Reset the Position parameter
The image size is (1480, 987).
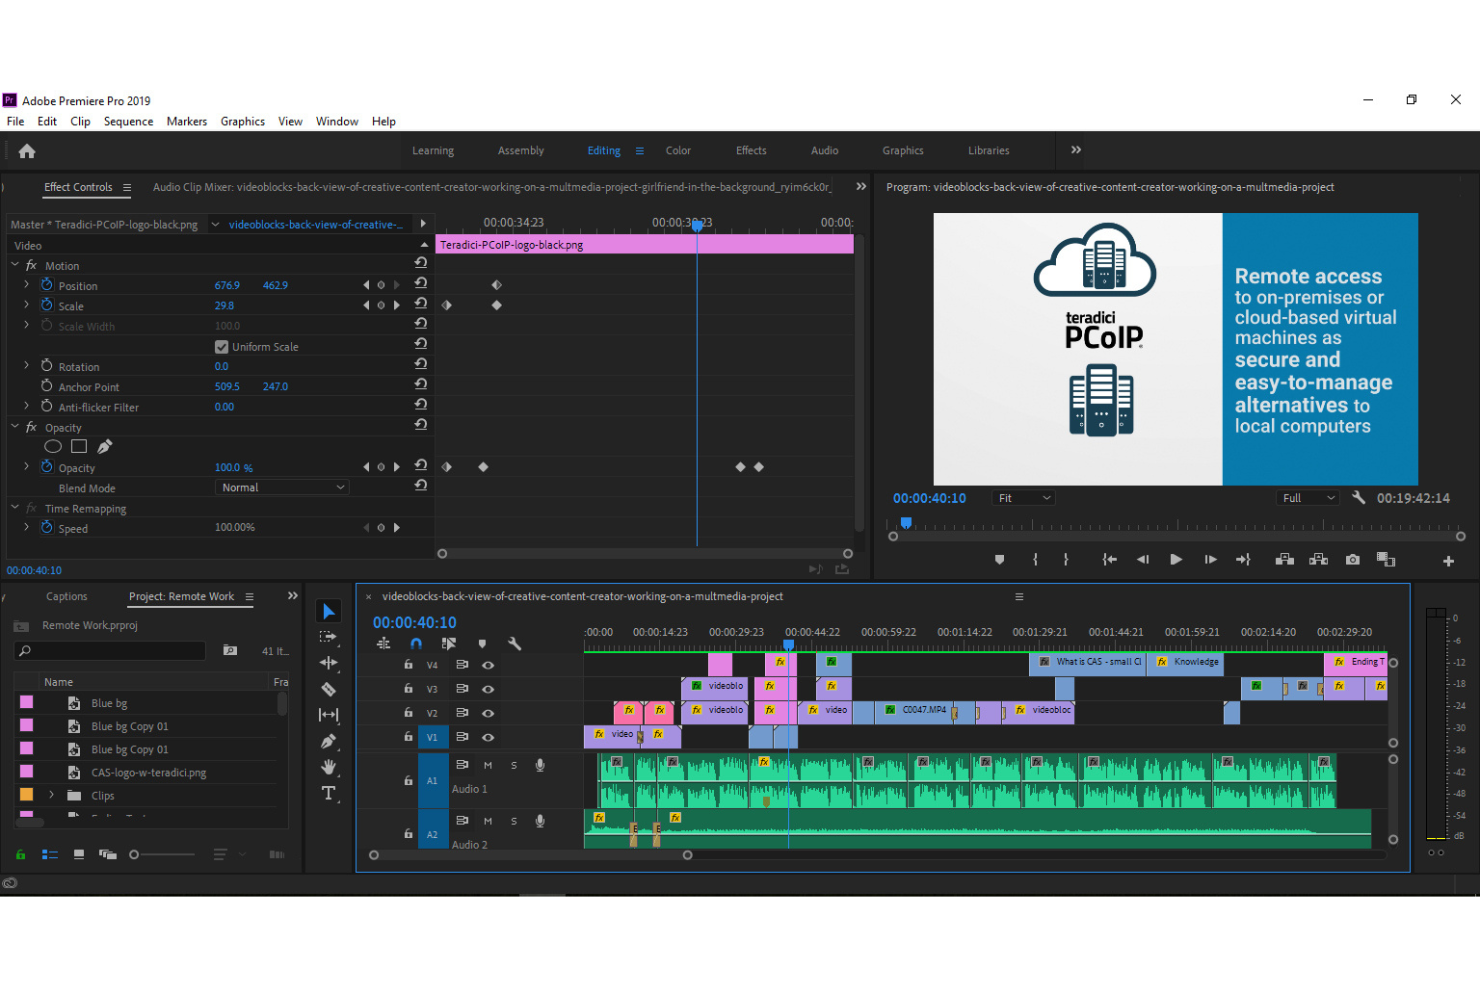coord(421,283)
